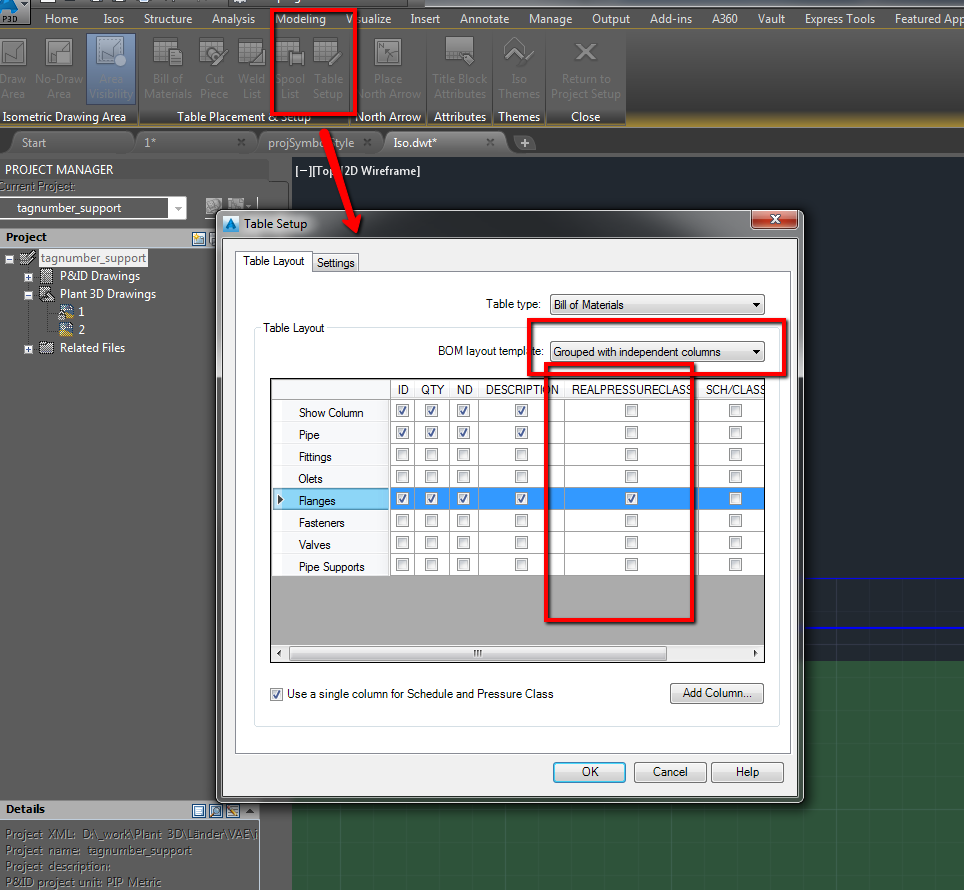Open the BOM layout template dropdown

click(656, 352)
